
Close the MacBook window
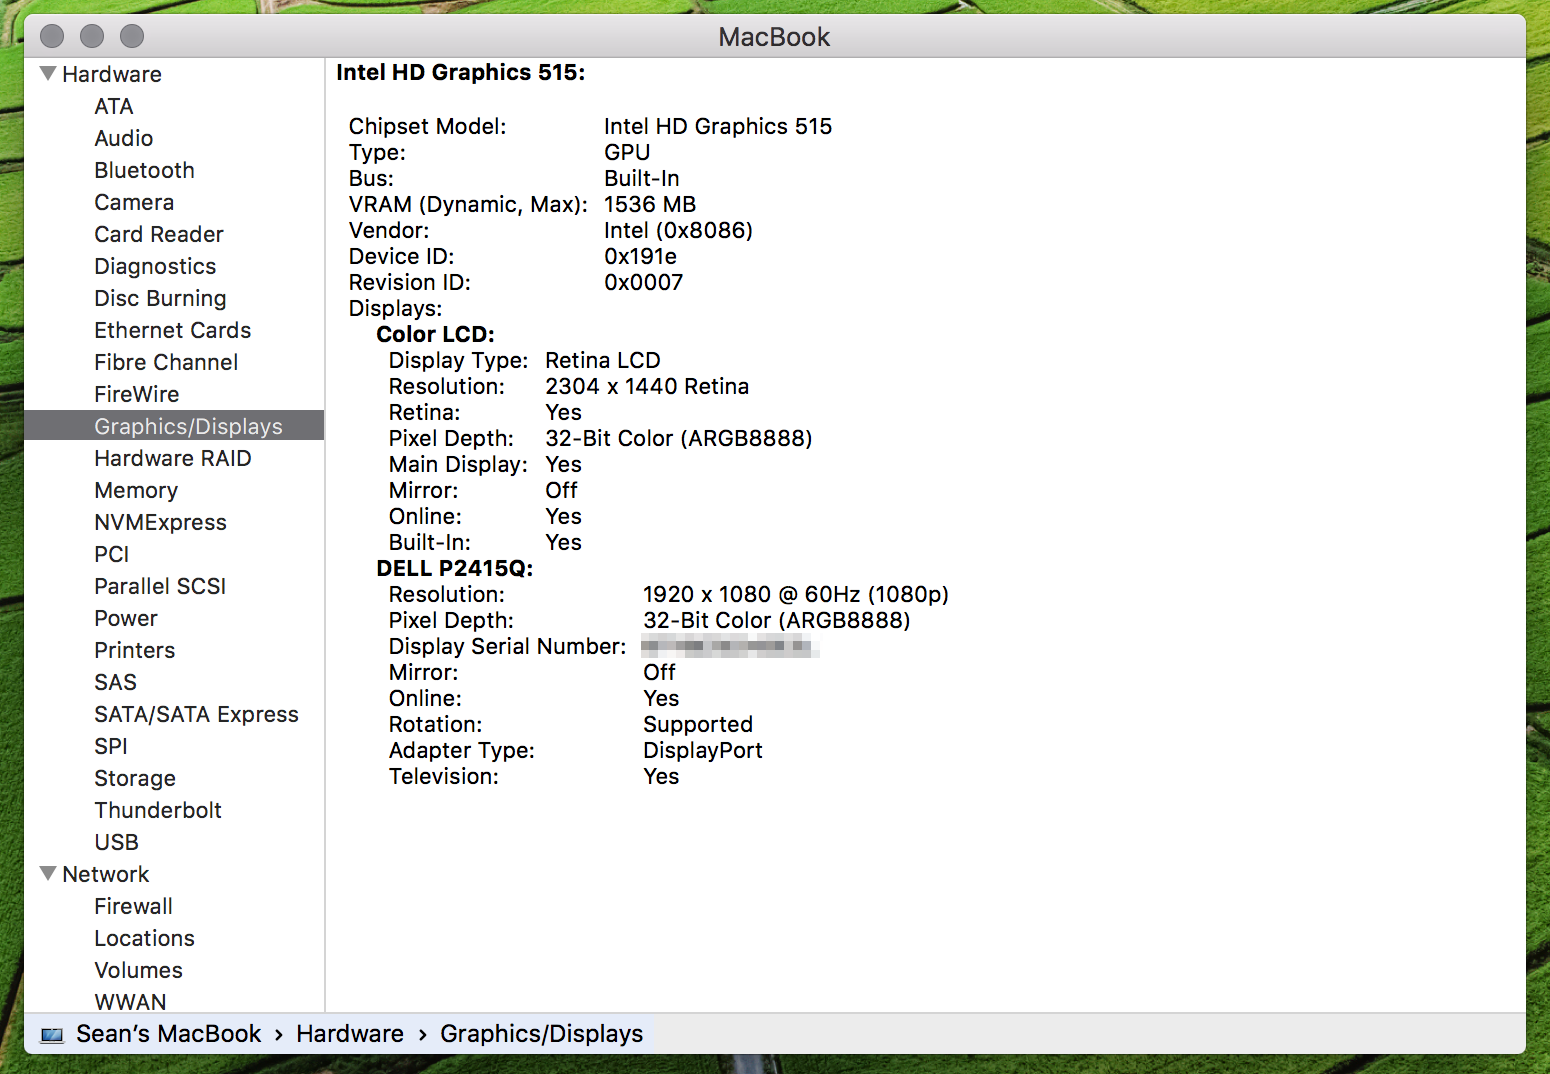point(52,36)
